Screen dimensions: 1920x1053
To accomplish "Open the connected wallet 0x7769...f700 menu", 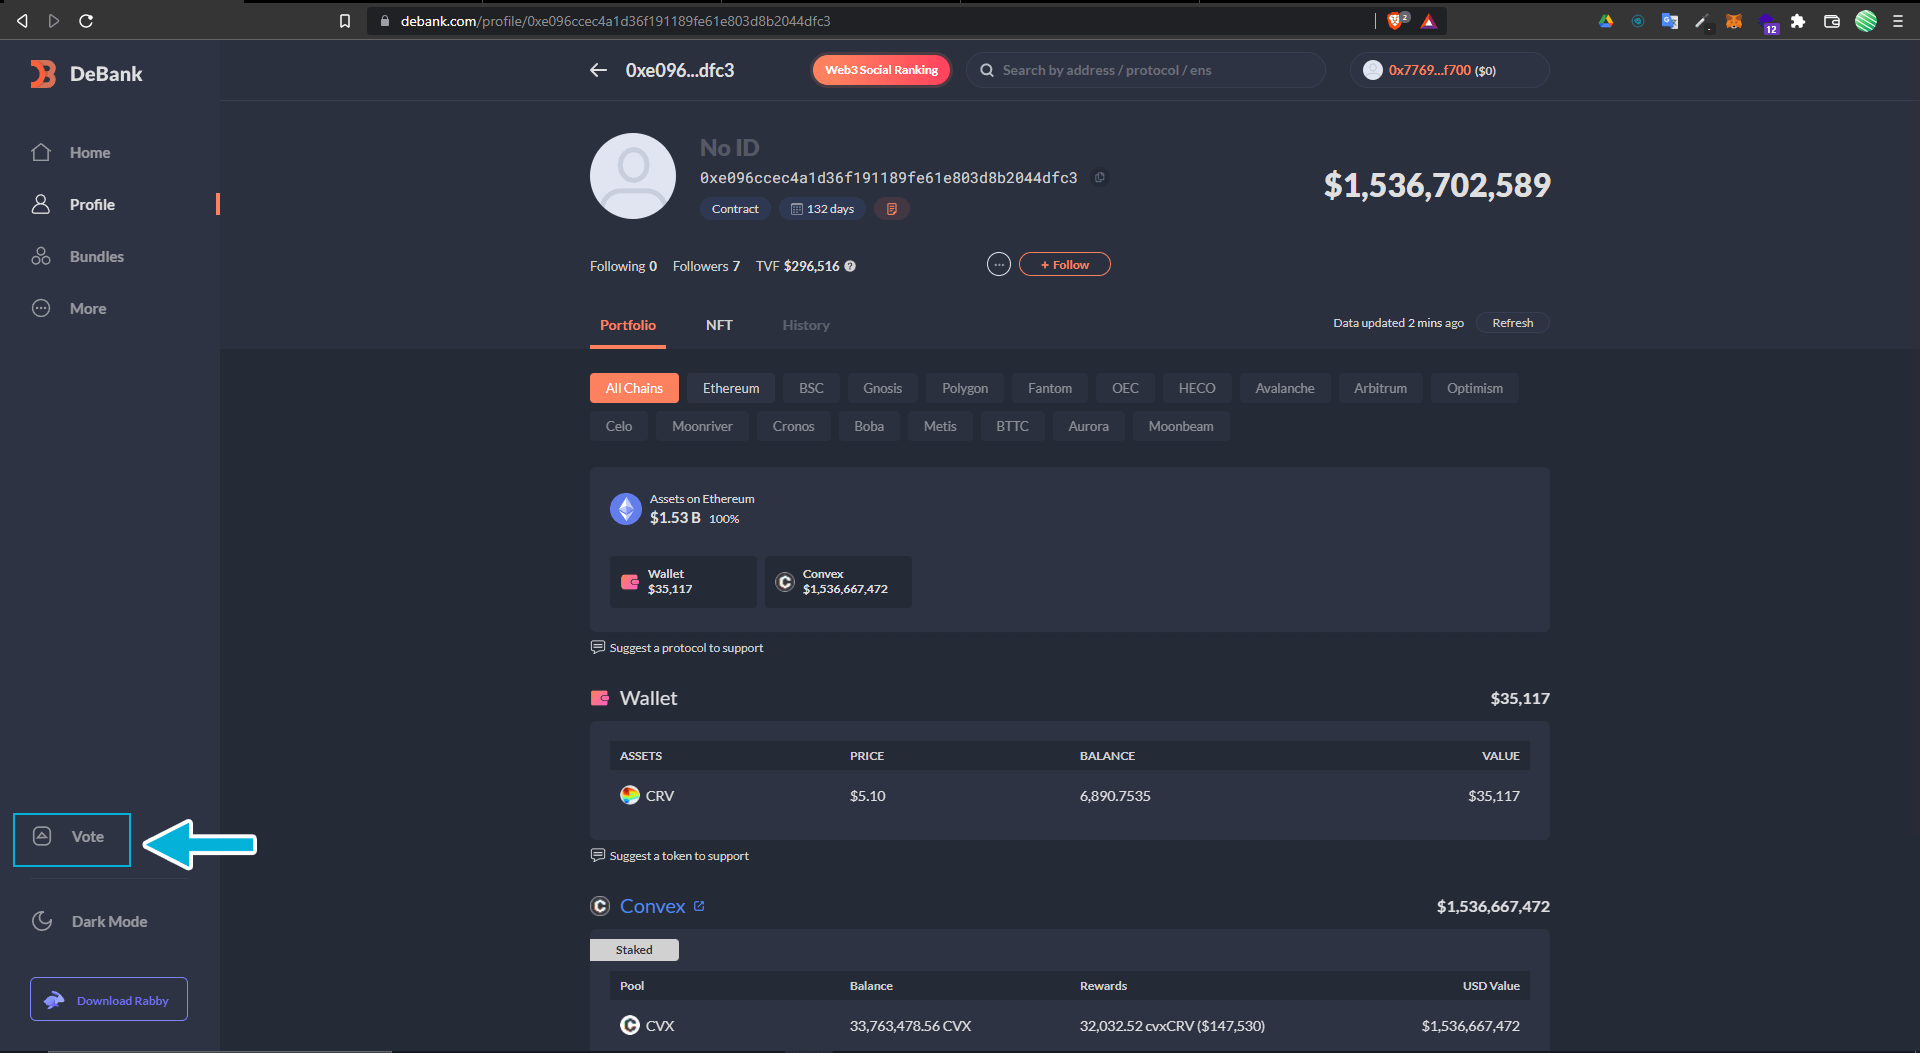I will (x=1448, y=70).
